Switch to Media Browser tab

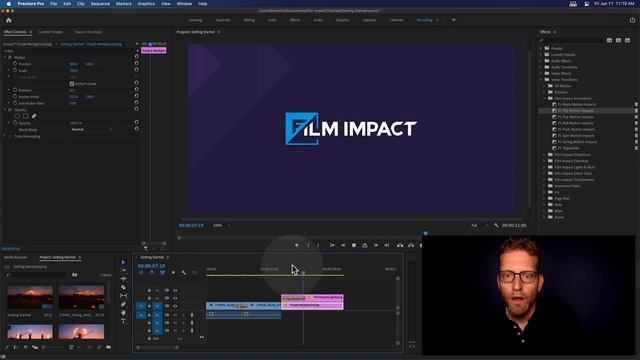pos(16,258)
